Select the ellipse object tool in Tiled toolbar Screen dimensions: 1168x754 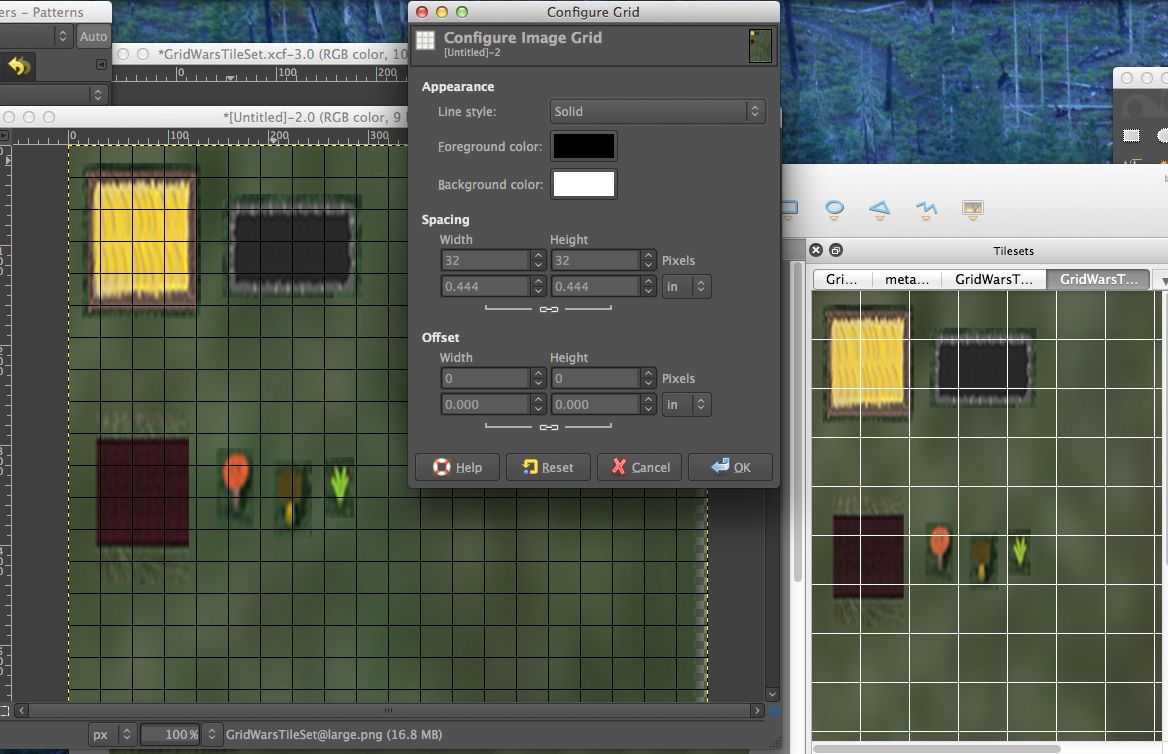tap(834, 209)
